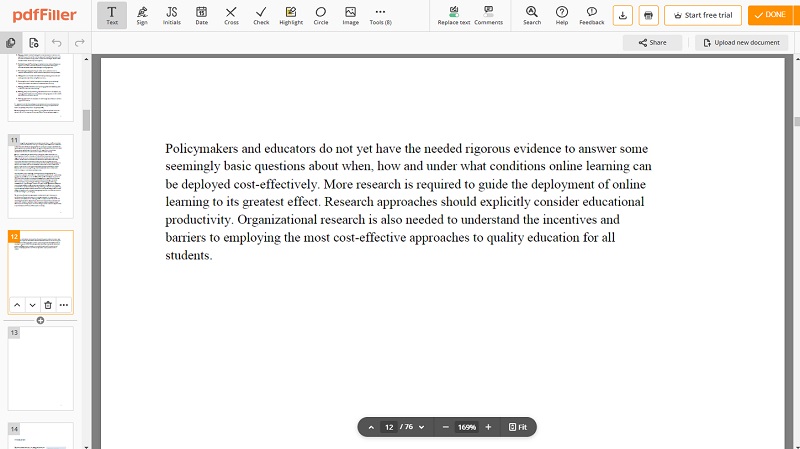Click the Share button
The width and height of the screenshot is (800, 449).
click(x=652, y=42)
